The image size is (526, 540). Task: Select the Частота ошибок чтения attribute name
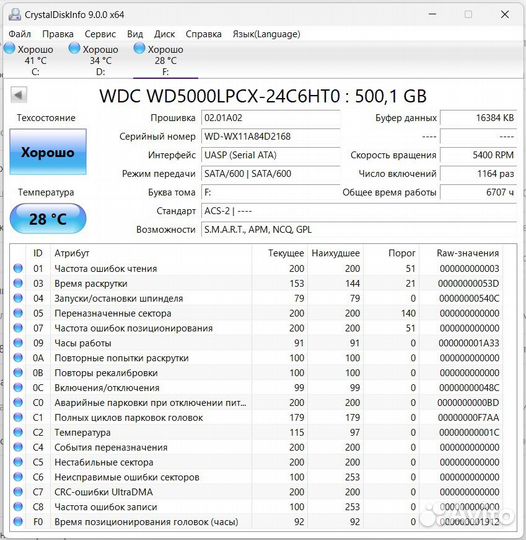105,269
